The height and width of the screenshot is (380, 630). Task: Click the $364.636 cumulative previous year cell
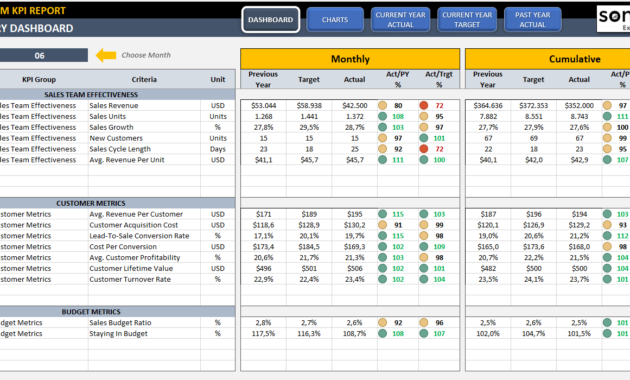coord(488,106)
